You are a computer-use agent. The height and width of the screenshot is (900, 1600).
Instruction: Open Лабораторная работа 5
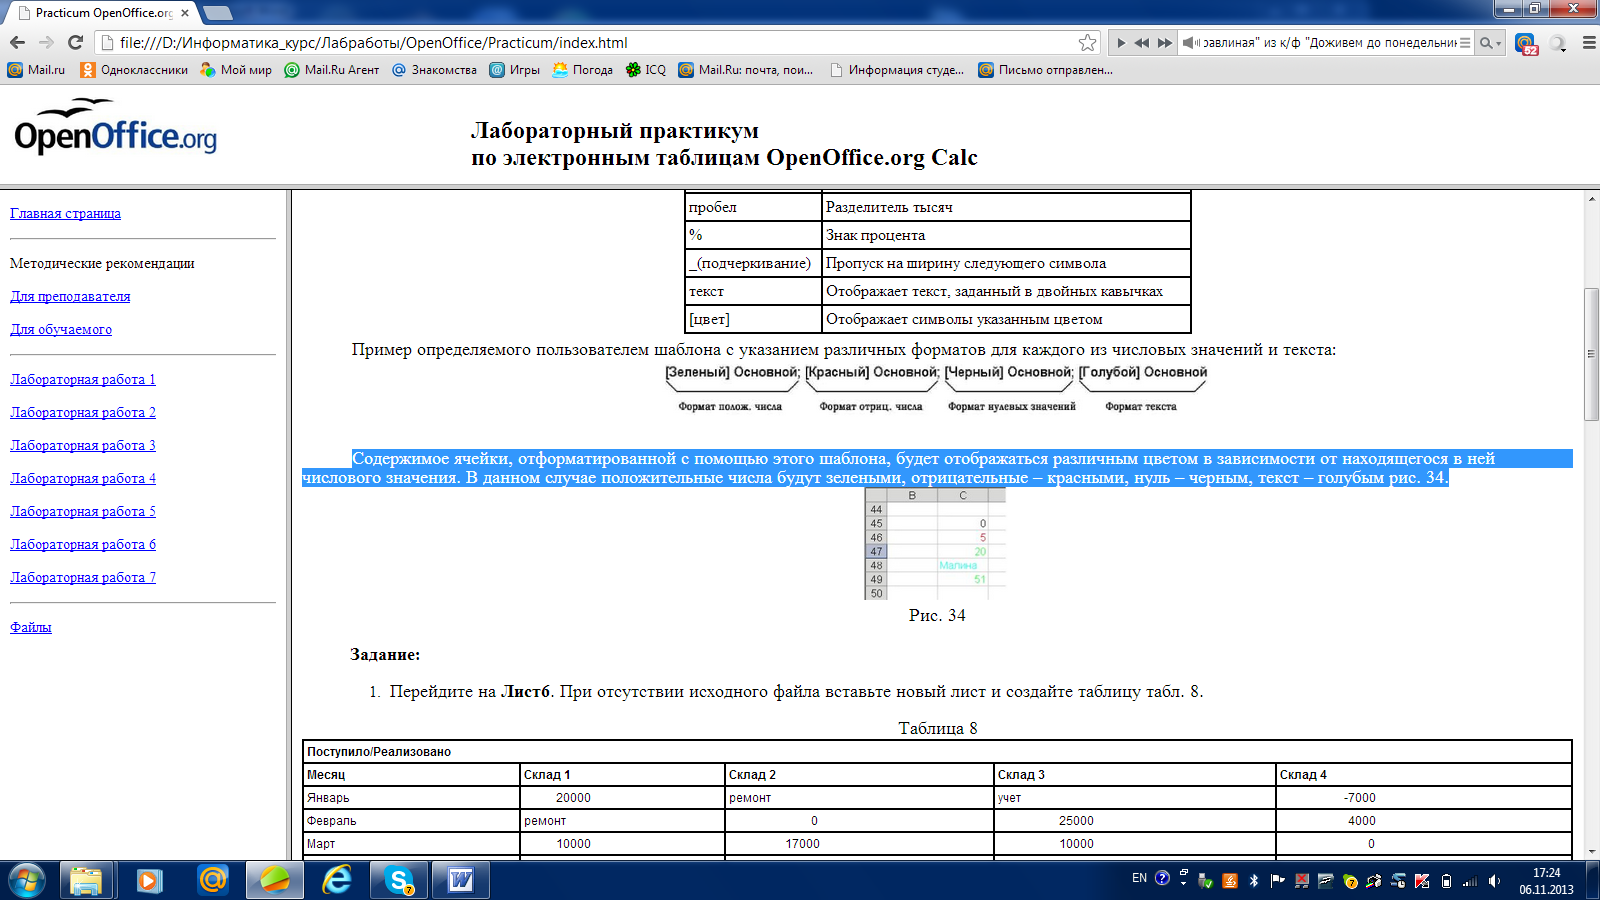[83, 511]
